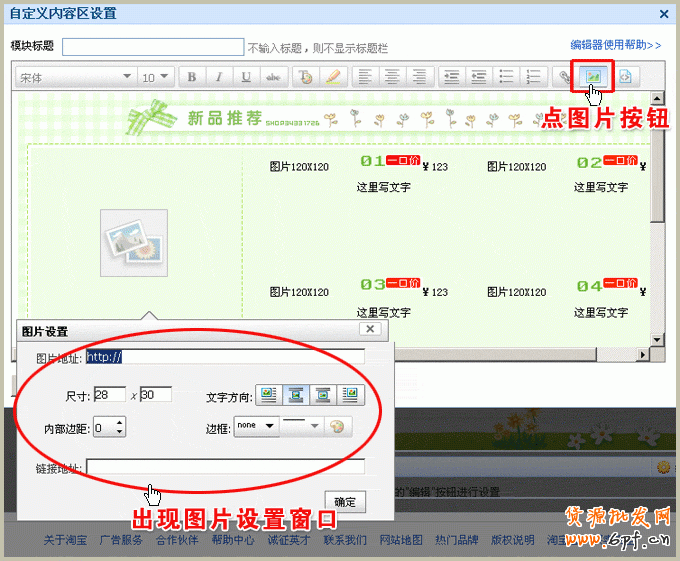Select the last text direction option
Screen dimensions: 680x561
[x=349, y=395]
